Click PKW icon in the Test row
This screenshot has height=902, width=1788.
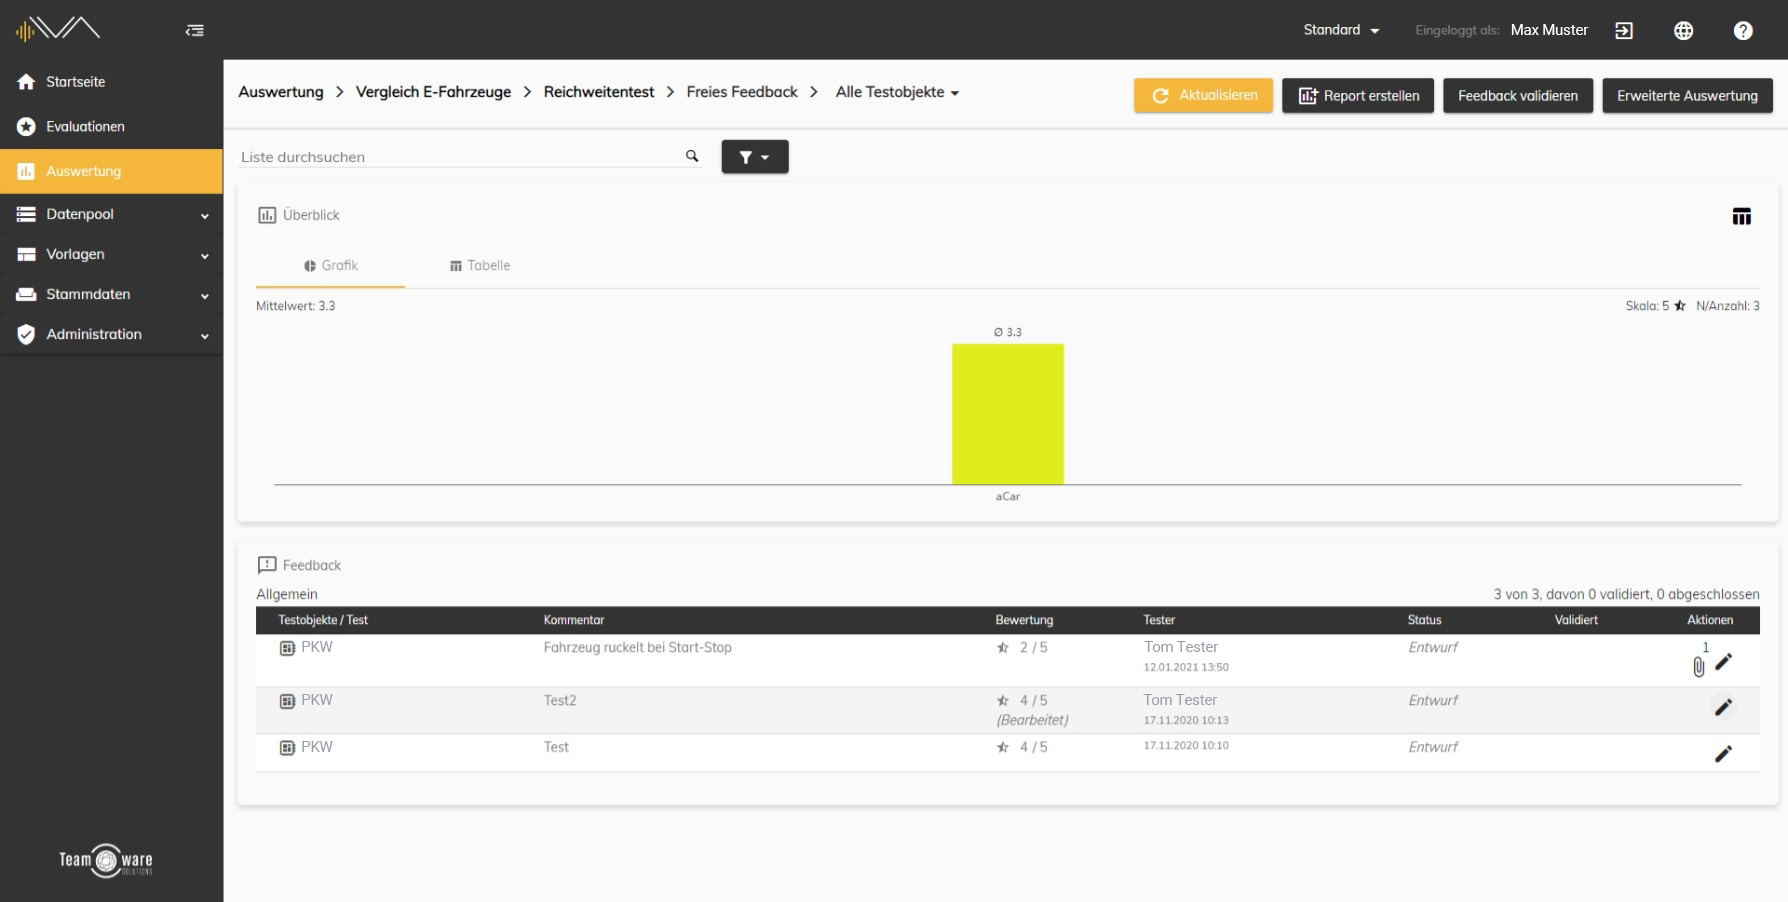pos(288,748)
